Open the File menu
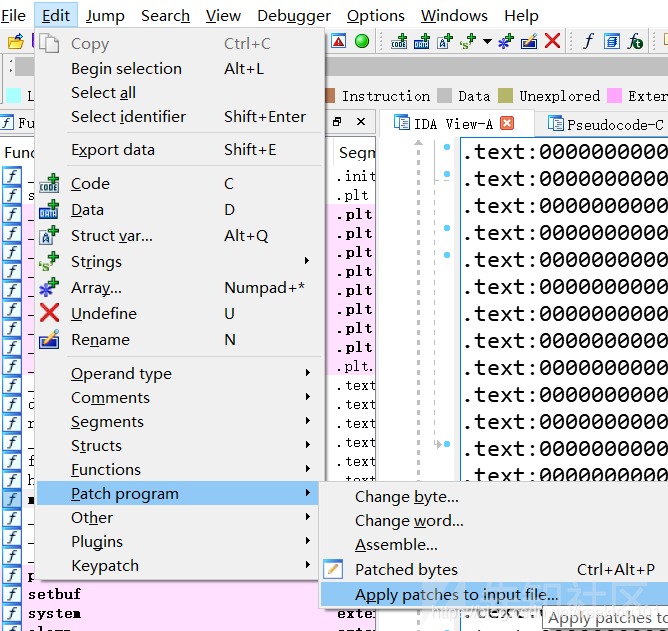 [13, 16]
